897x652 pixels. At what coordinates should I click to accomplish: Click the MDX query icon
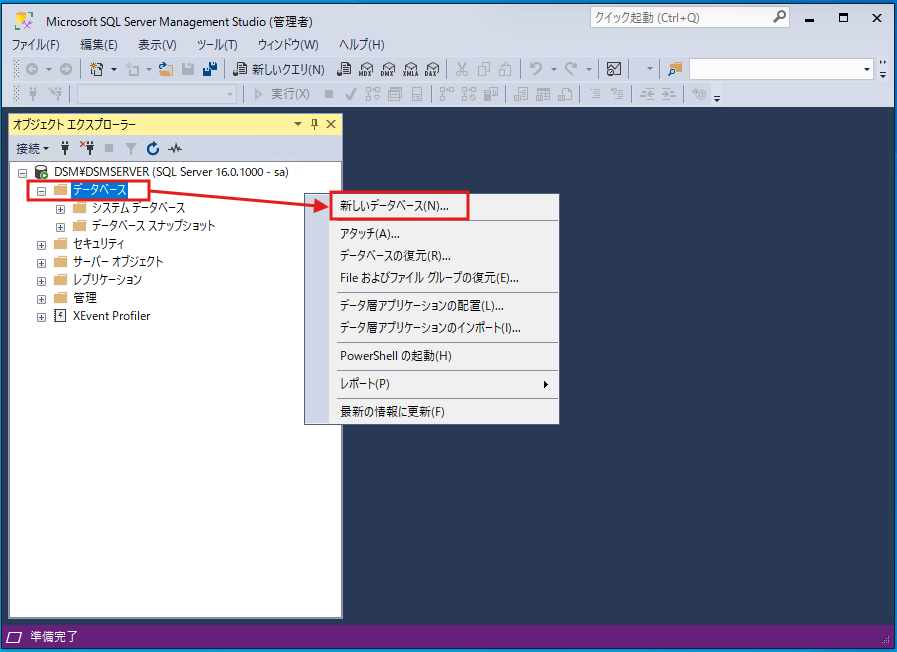(366, 69)
